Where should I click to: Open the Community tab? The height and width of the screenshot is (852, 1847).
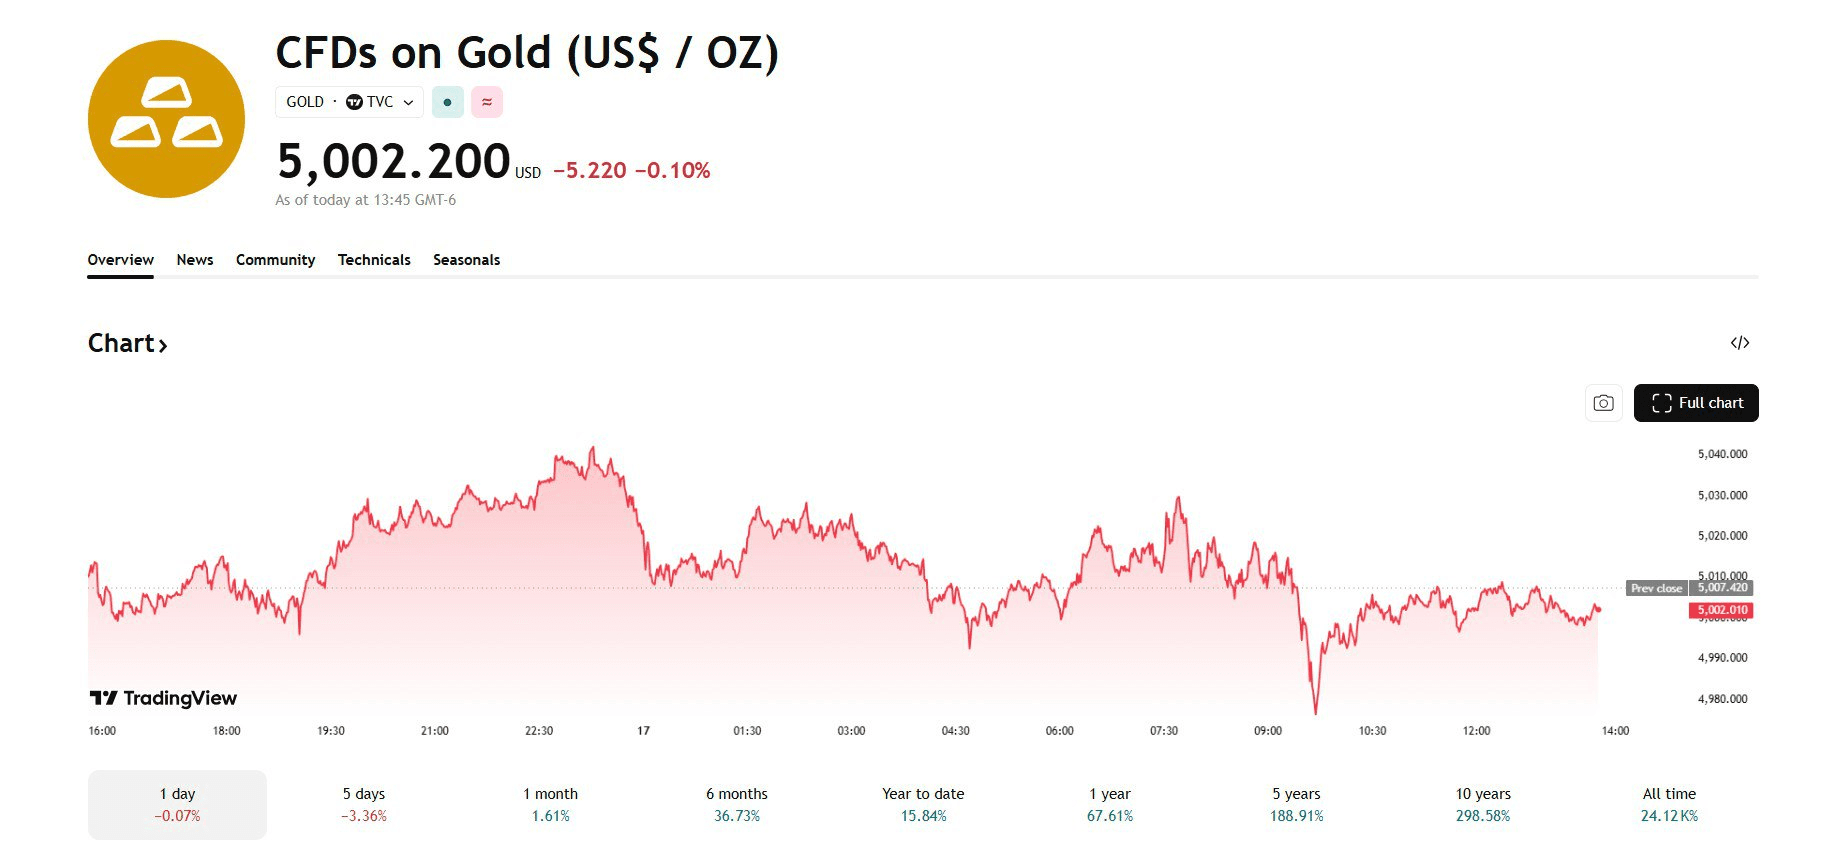coord(275,260)
